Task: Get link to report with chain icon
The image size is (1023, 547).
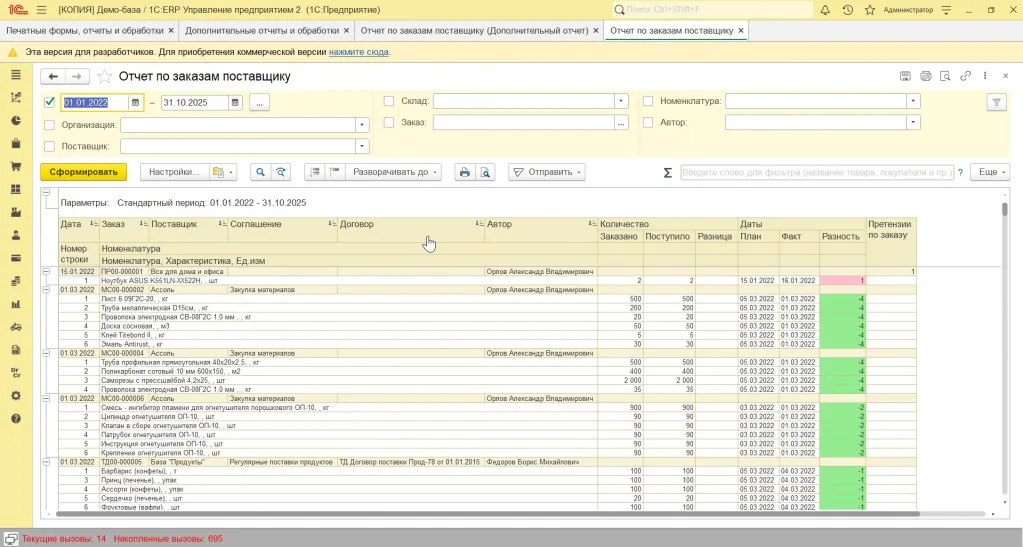Action: tap(965, 76)
